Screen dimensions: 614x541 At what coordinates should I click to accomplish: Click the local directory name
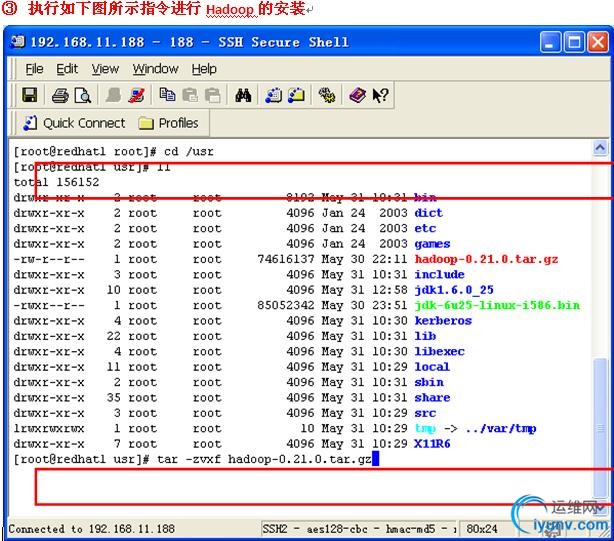[x=432, y=367]
